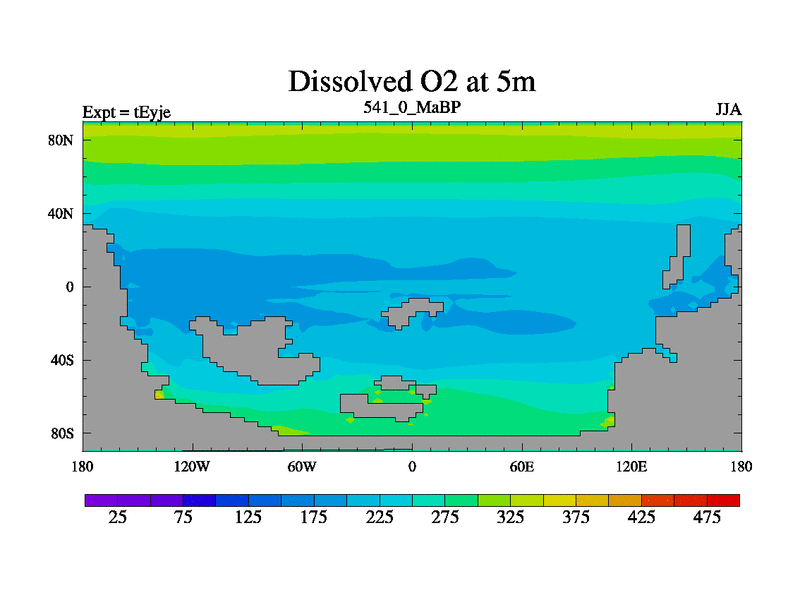
Task: Click the "60W" longitude axis label
Action: click(x=301, y=466)
